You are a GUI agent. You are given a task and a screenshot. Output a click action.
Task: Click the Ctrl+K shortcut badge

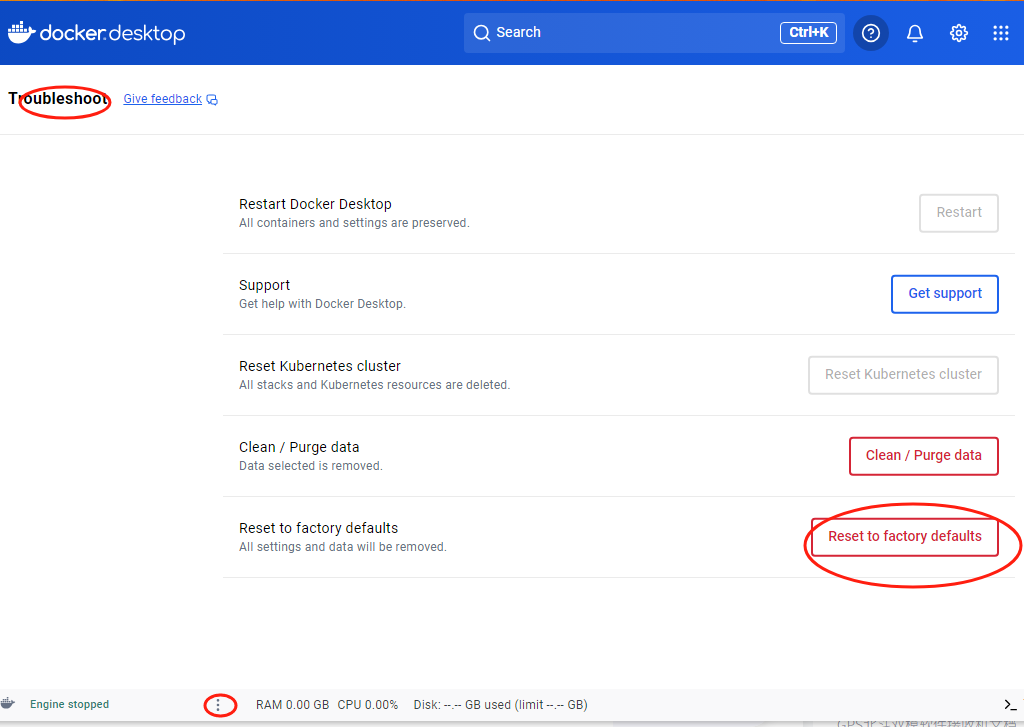click(808, 33)
